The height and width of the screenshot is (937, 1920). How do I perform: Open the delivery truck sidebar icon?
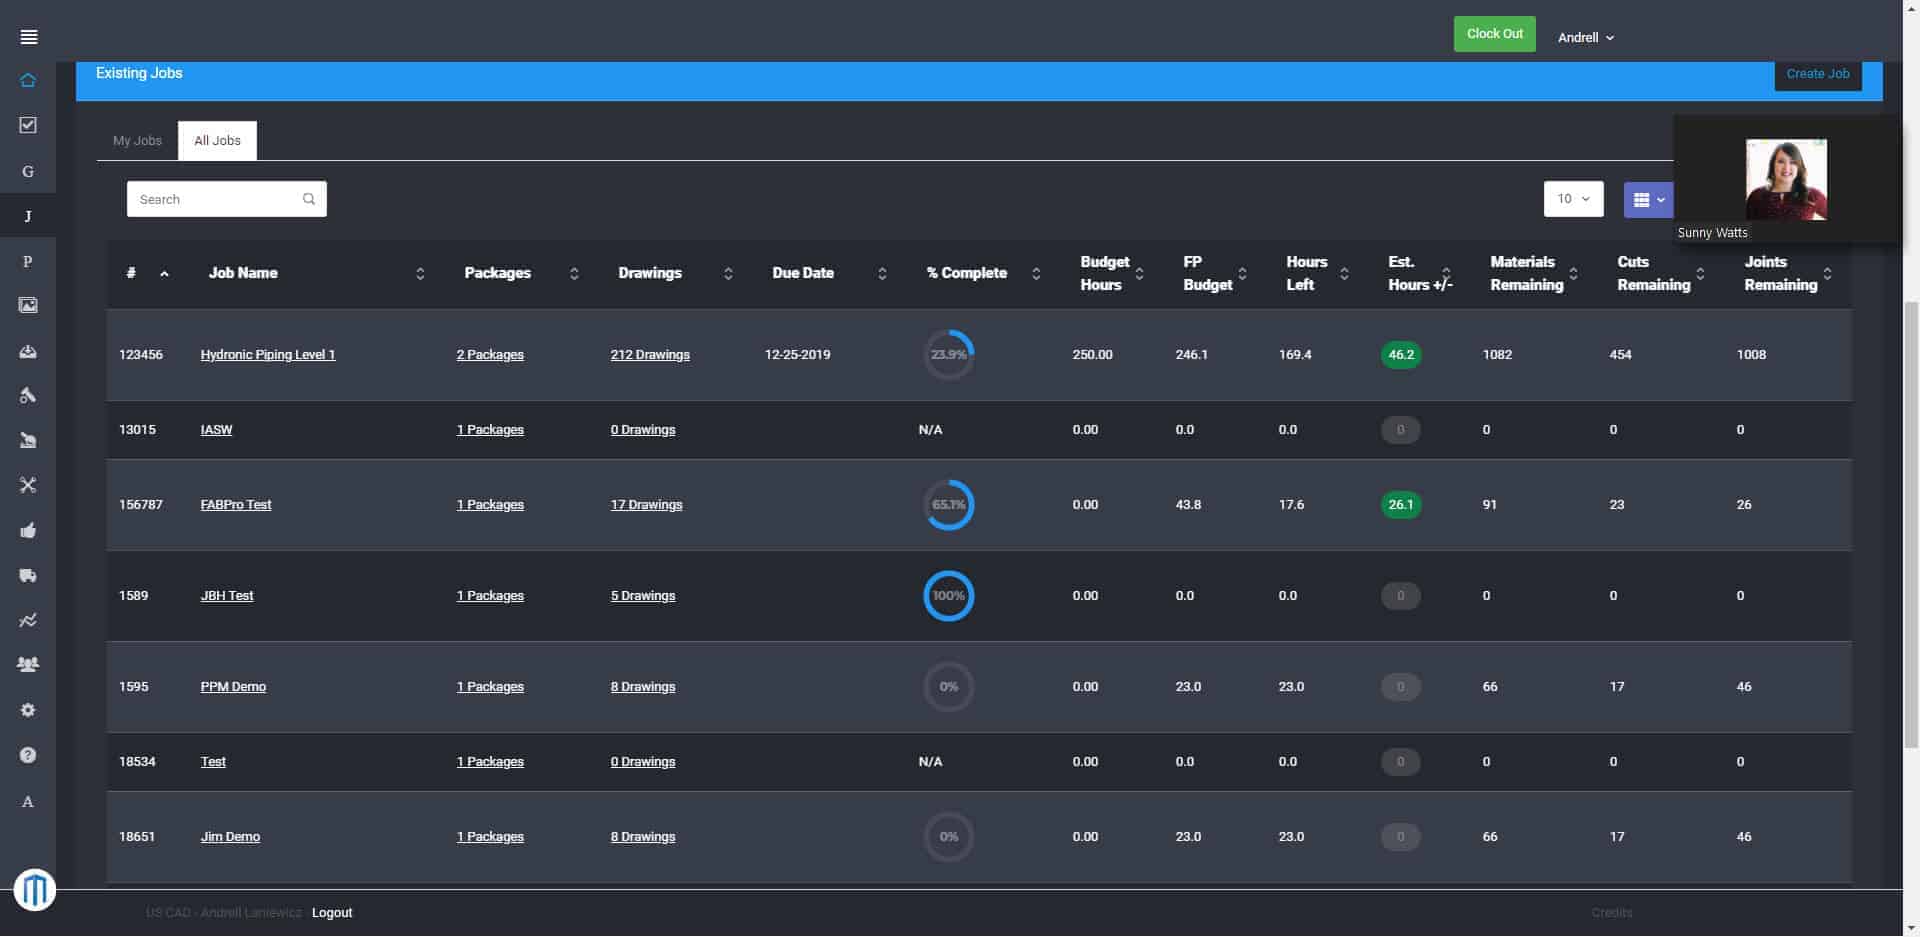click(x=28, y=575)
